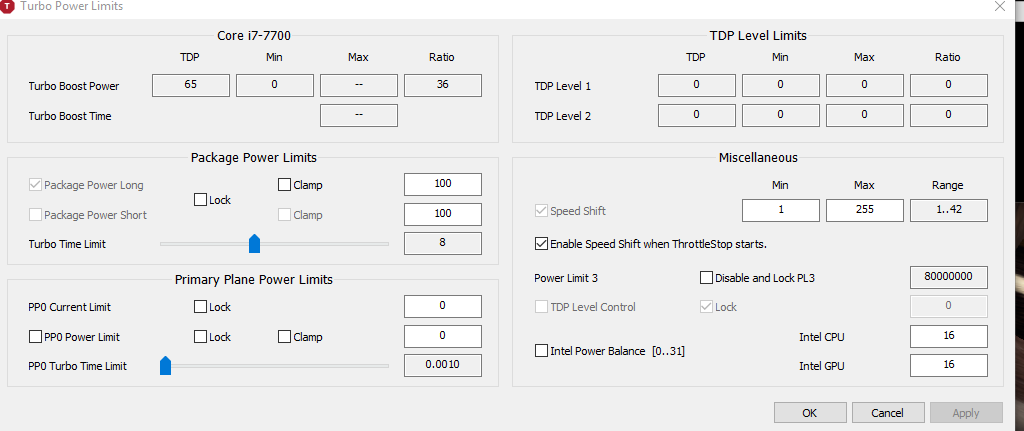Screen dimensions: 1024x431
Task: Click the Core i7-7700 group heading
Action: (253, 36)
